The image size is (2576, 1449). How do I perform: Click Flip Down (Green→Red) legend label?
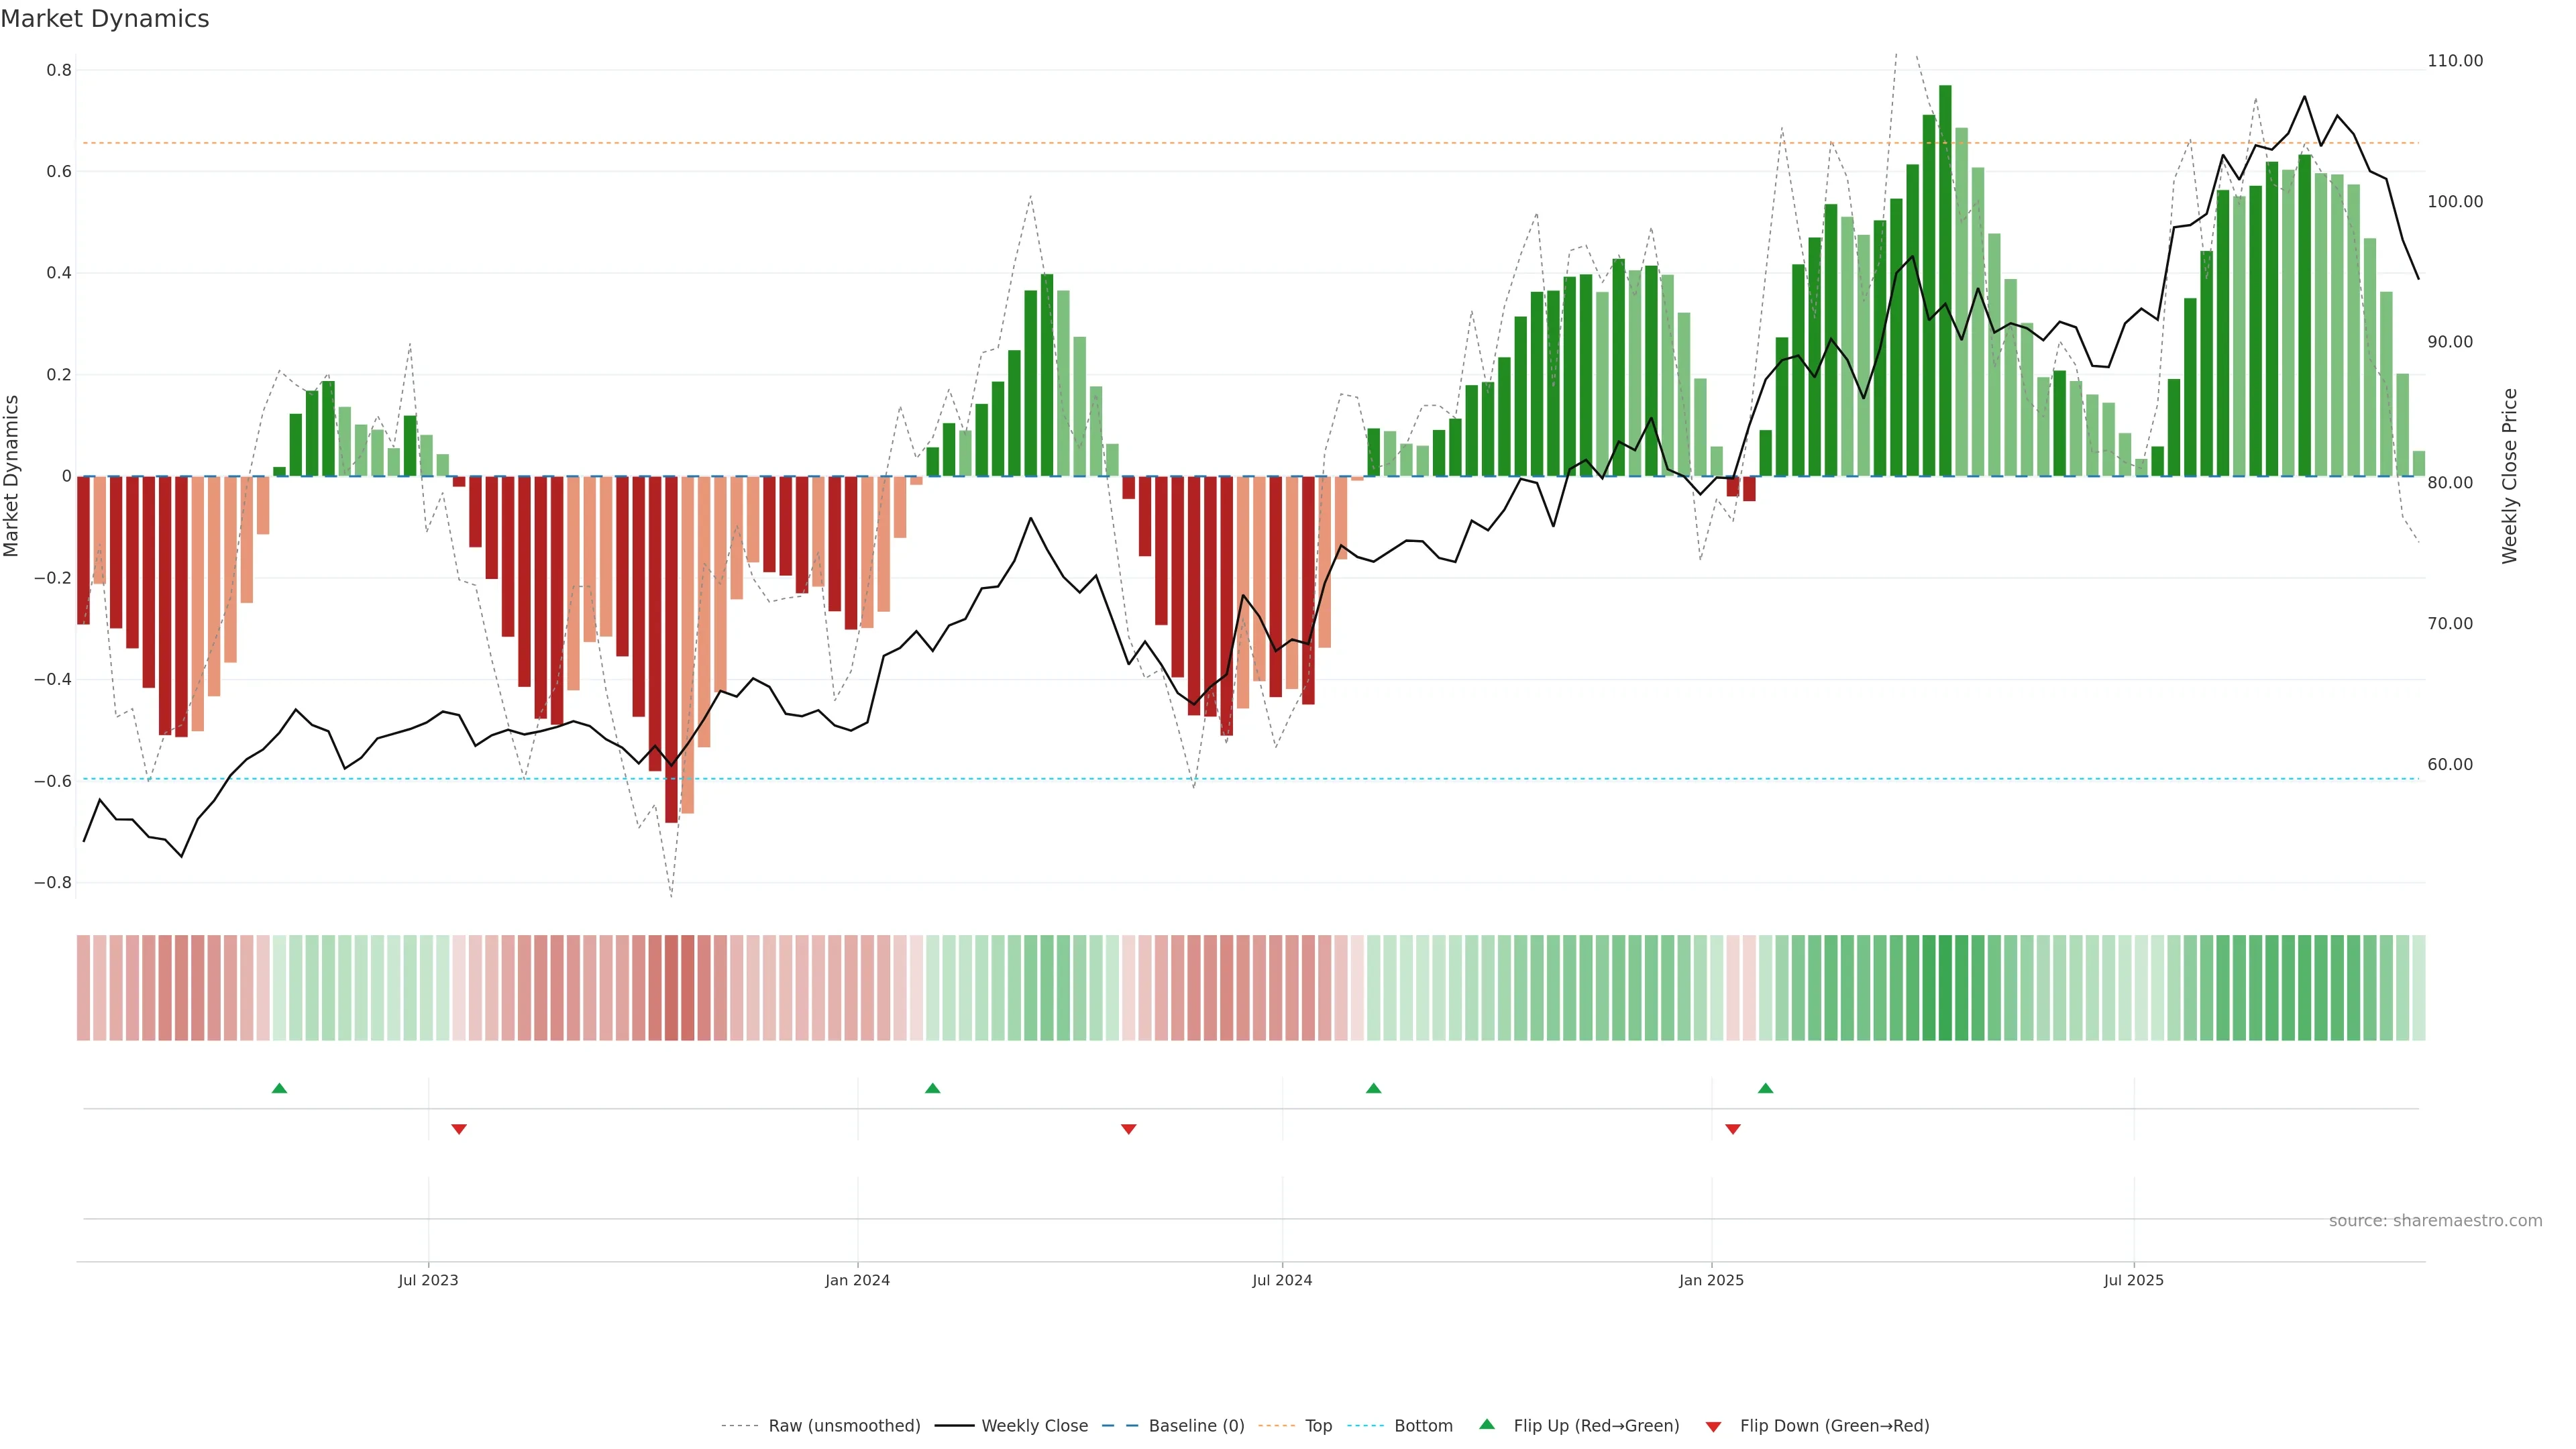(x=1834, y=1426)
